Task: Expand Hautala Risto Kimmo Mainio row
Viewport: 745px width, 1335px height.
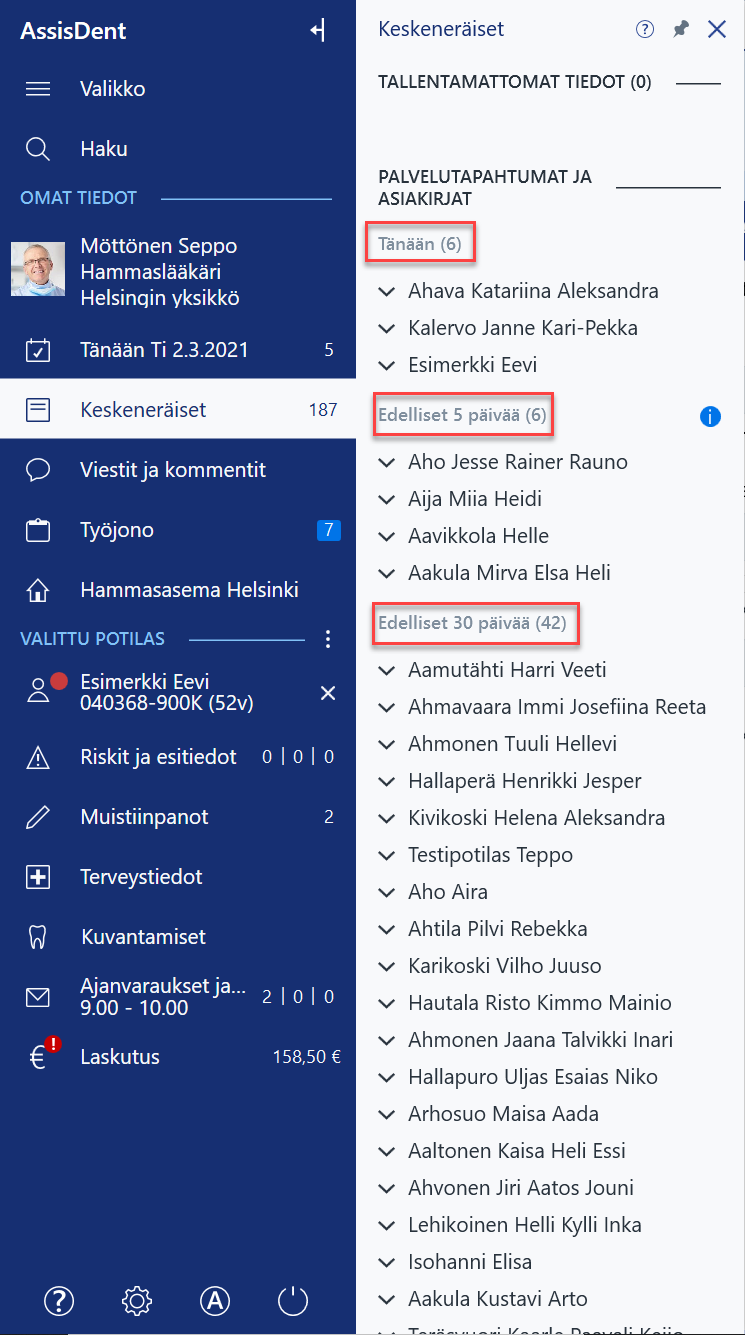Action: [x=387, y=1003]
